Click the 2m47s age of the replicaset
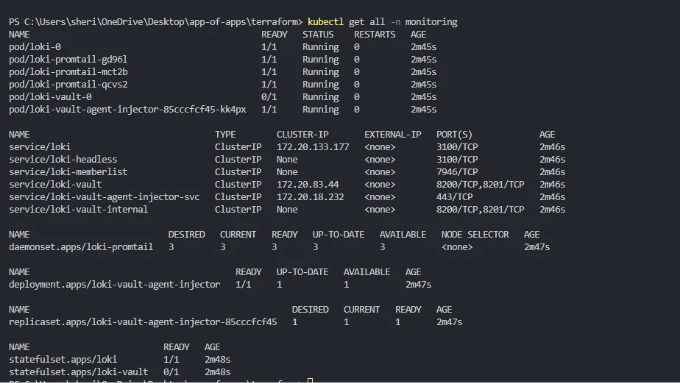Screen dimensions: 680x383 [x=449, y=322]
